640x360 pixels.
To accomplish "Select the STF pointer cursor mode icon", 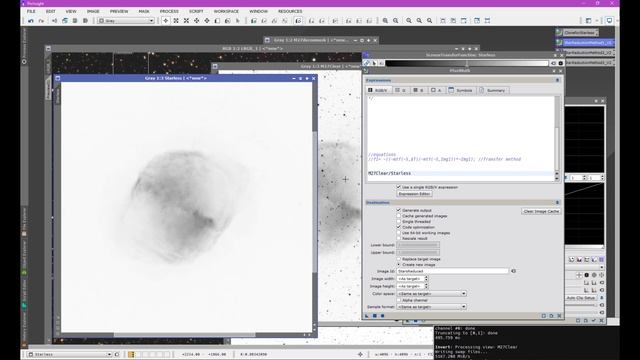I will click(374, 63).
